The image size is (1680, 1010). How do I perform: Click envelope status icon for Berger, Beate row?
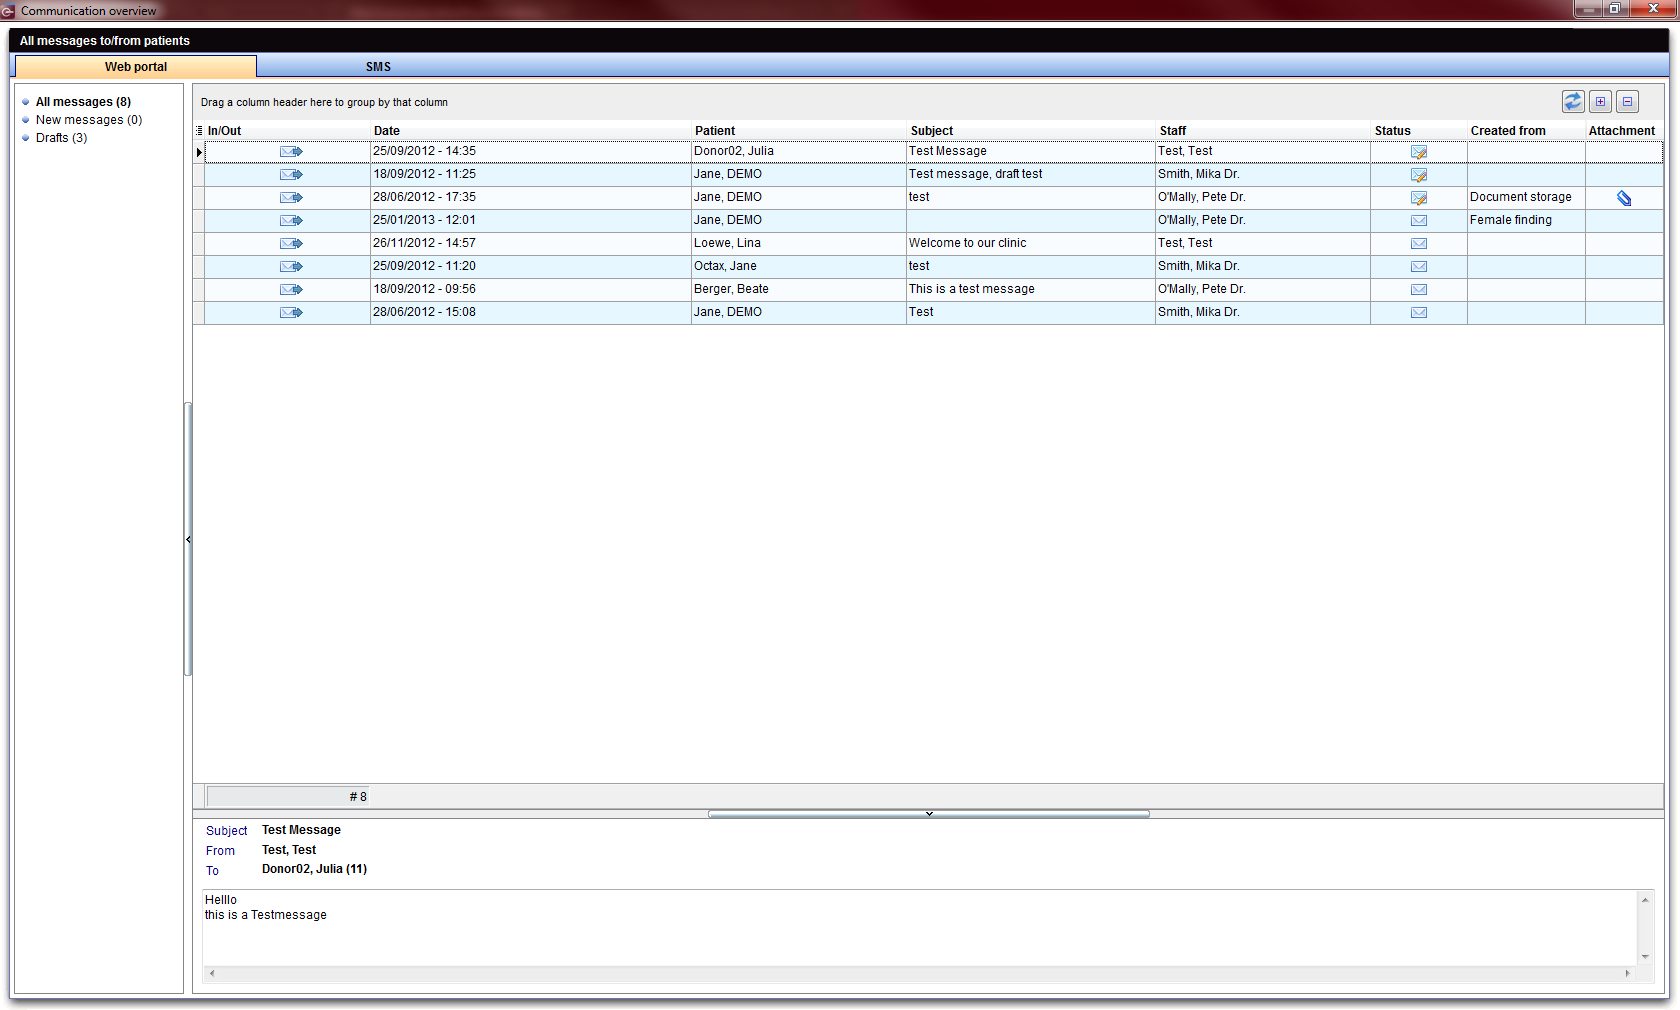(x=1419, y=289)
